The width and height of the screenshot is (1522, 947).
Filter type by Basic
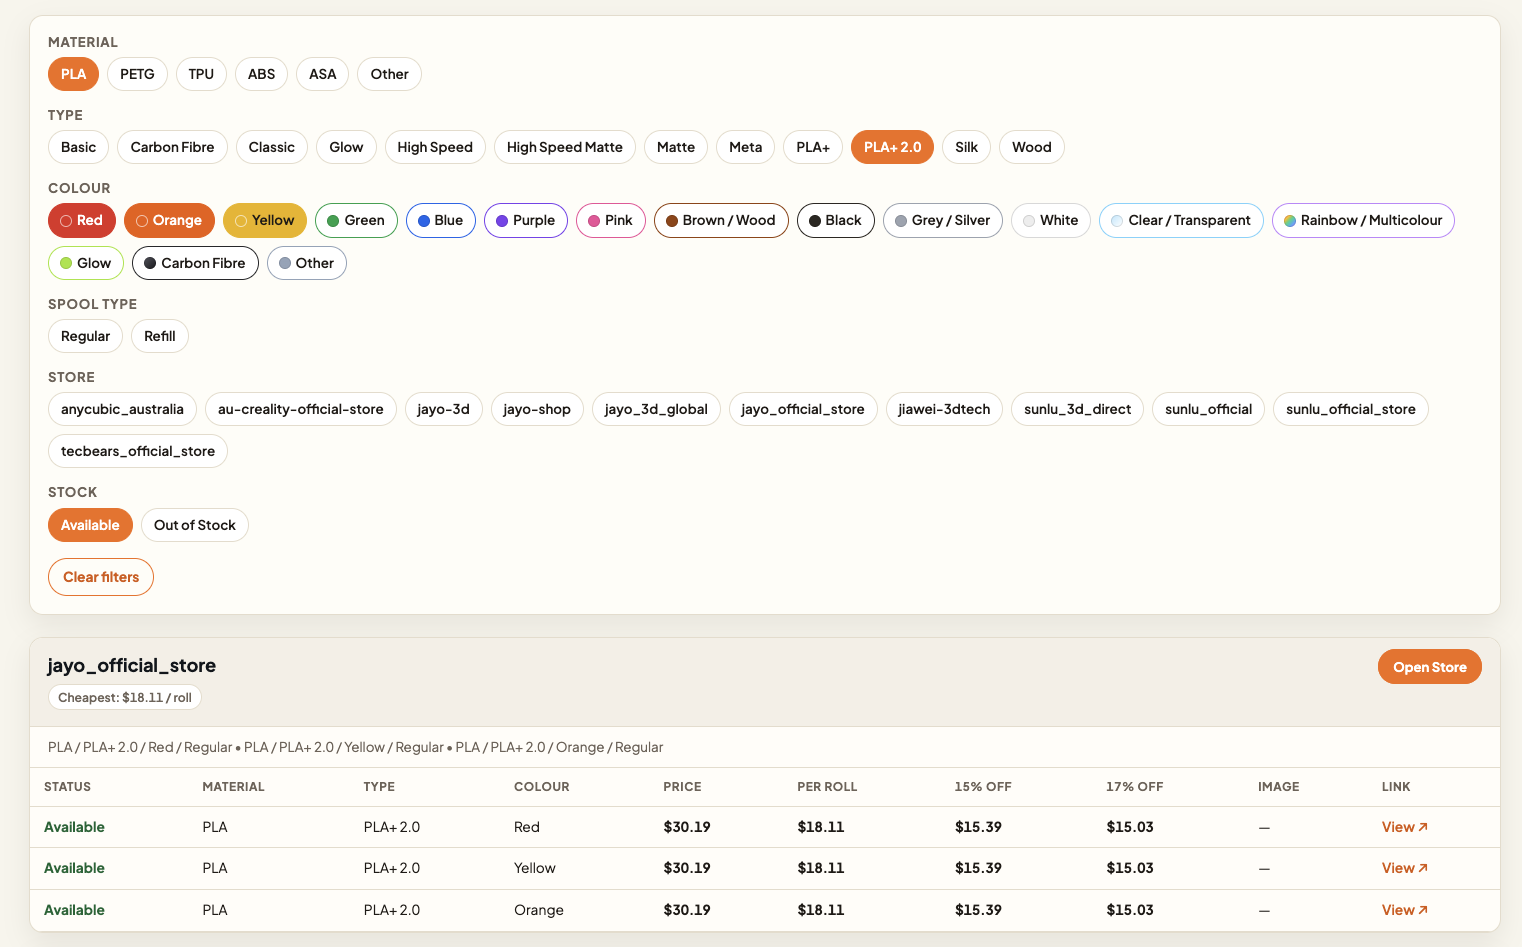(x=78, y=147)
